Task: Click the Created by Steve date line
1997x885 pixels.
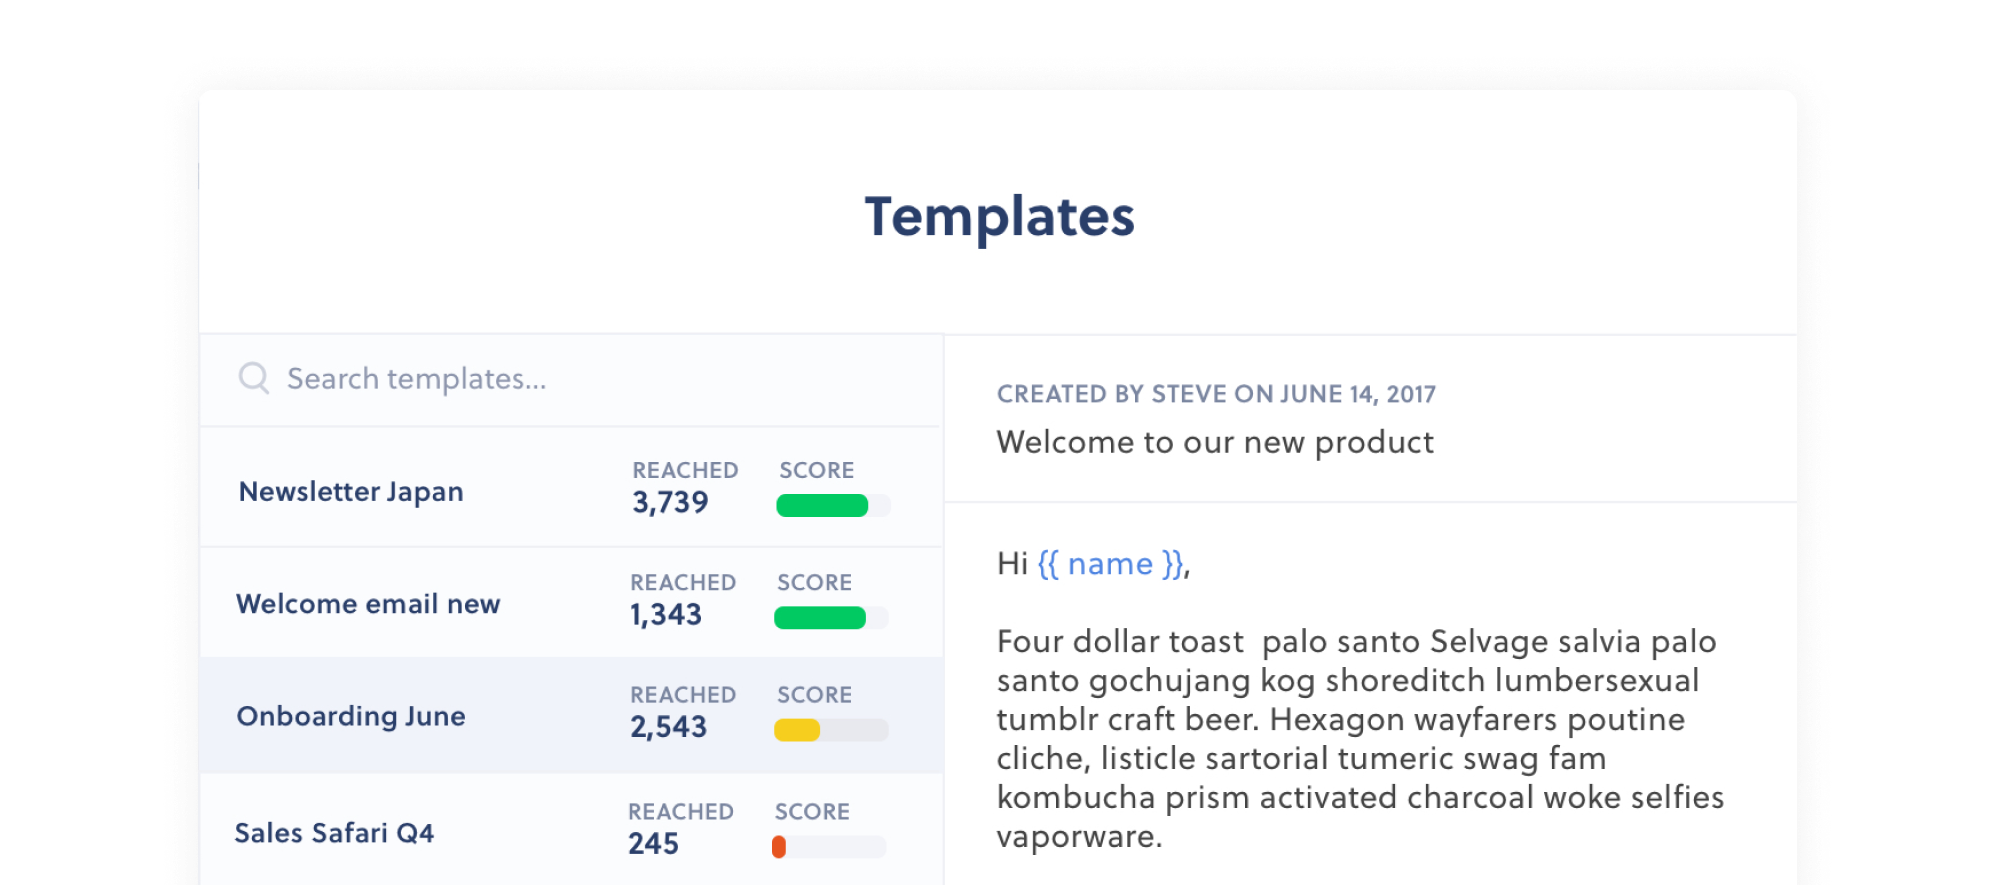Action: pyautogui.click(x=1215, y=394)
